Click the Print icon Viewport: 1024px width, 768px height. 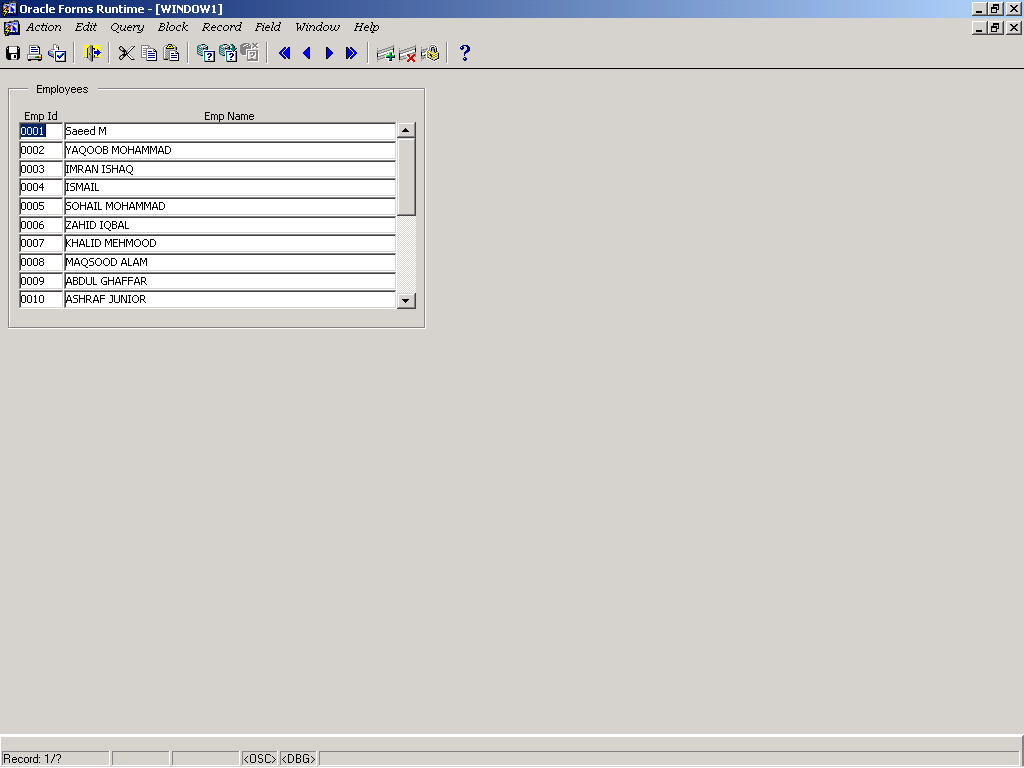(x=35, y=53)
